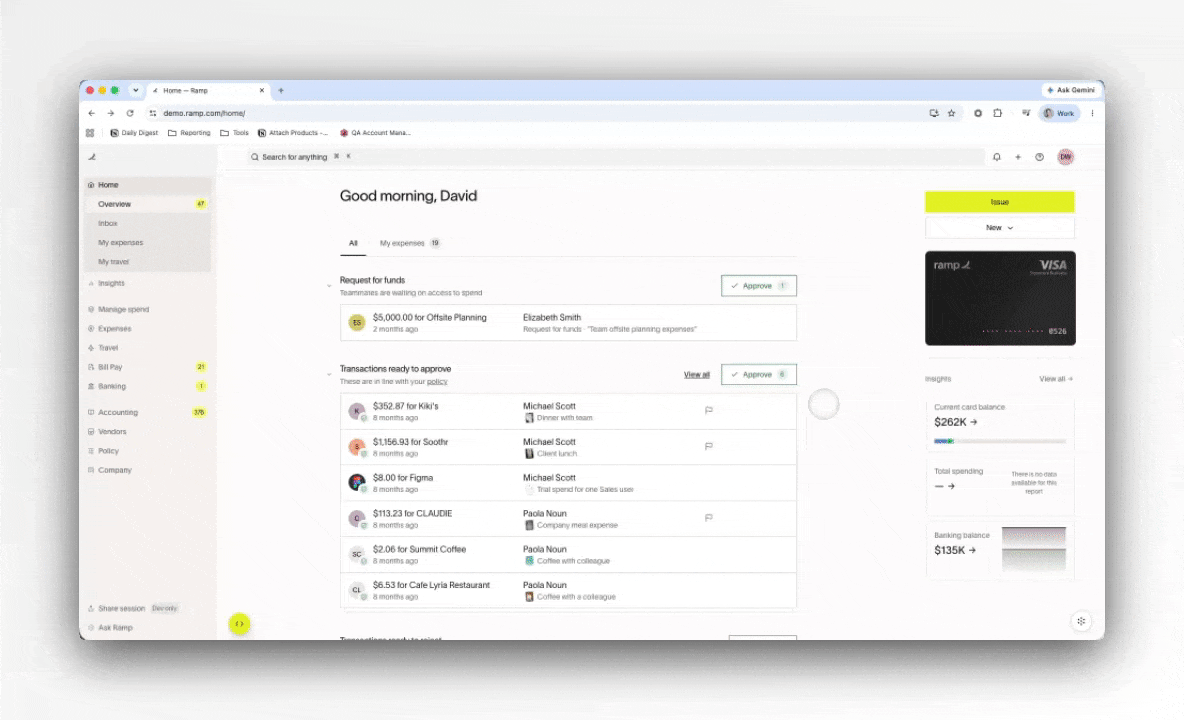1184x720 pixels.
Task: Collapse the Request for funds section
Action: [329, 286]
